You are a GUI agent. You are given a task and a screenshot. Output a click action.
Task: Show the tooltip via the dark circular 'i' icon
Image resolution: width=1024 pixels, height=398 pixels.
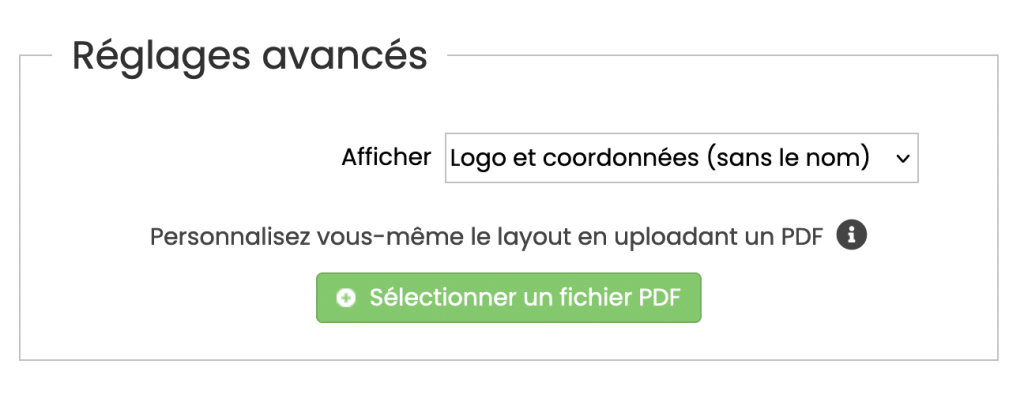coord(852,235)
